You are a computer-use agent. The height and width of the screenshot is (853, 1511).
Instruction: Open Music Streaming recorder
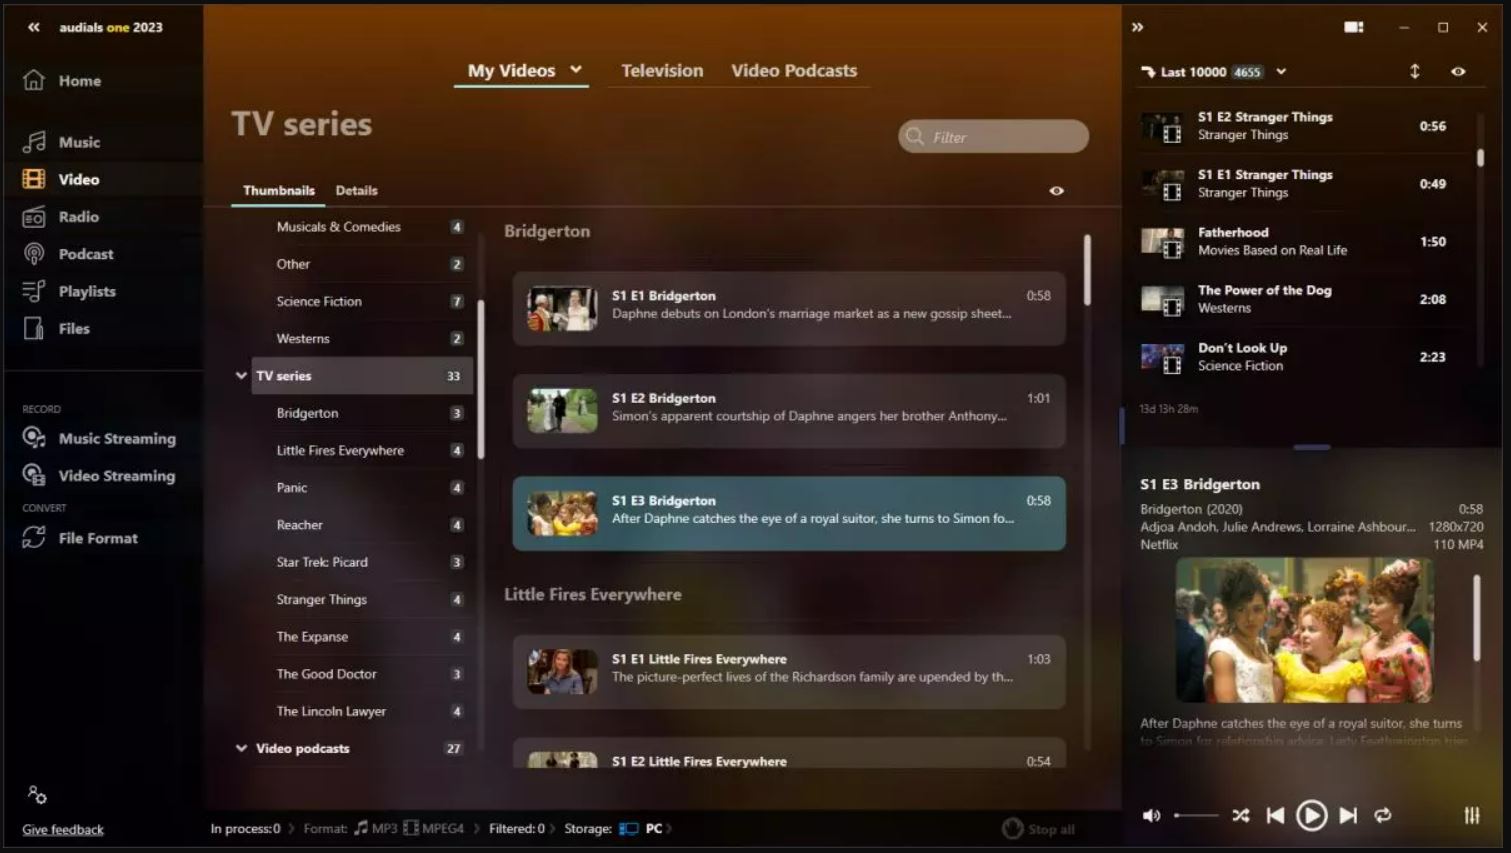[x=99, y=438]
